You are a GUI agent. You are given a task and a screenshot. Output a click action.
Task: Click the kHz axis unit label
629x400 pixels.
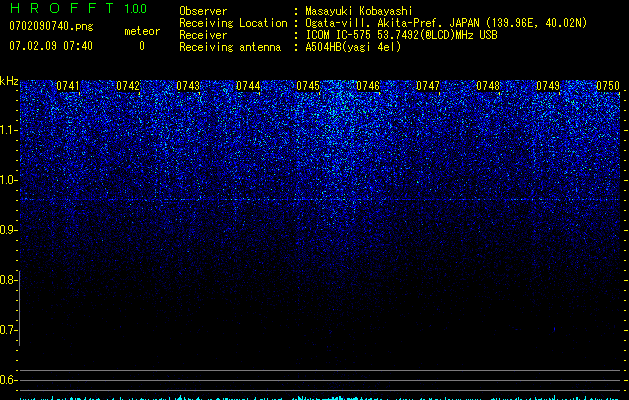tap(9, 81)
